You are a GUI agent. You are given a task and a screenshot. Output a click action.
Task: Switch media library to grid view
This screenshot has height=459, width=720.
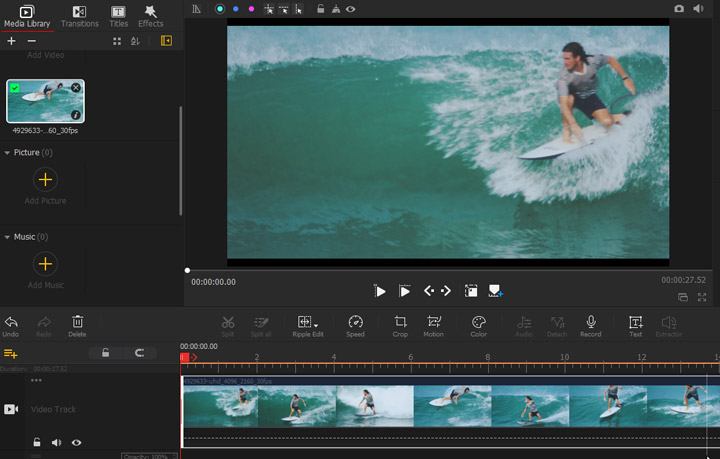pyautogui.click(x=117, y=41)
